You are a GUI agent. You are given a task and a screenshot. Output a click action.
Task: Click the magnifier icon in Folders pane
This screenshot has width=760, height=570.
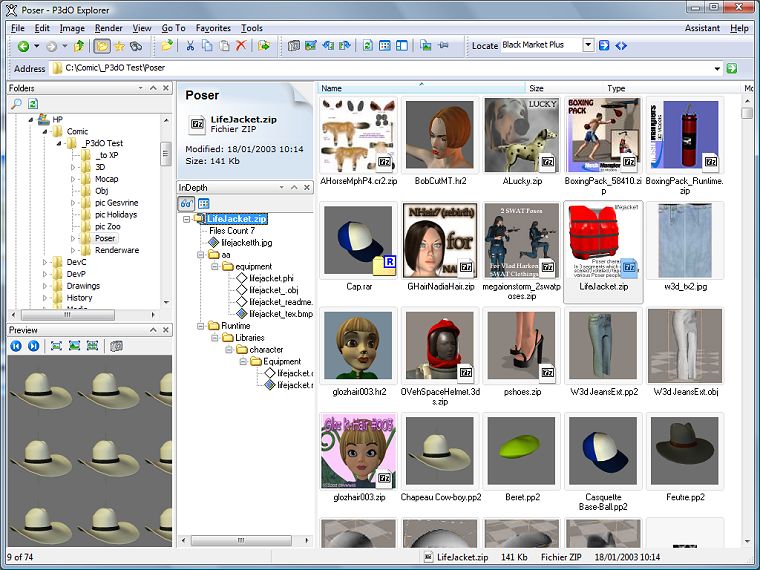coord(16,103)
